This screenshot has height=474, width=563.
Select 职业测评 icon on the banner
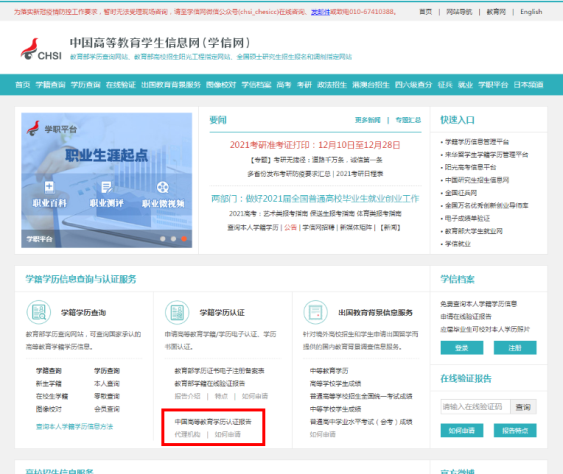(107, 187)
